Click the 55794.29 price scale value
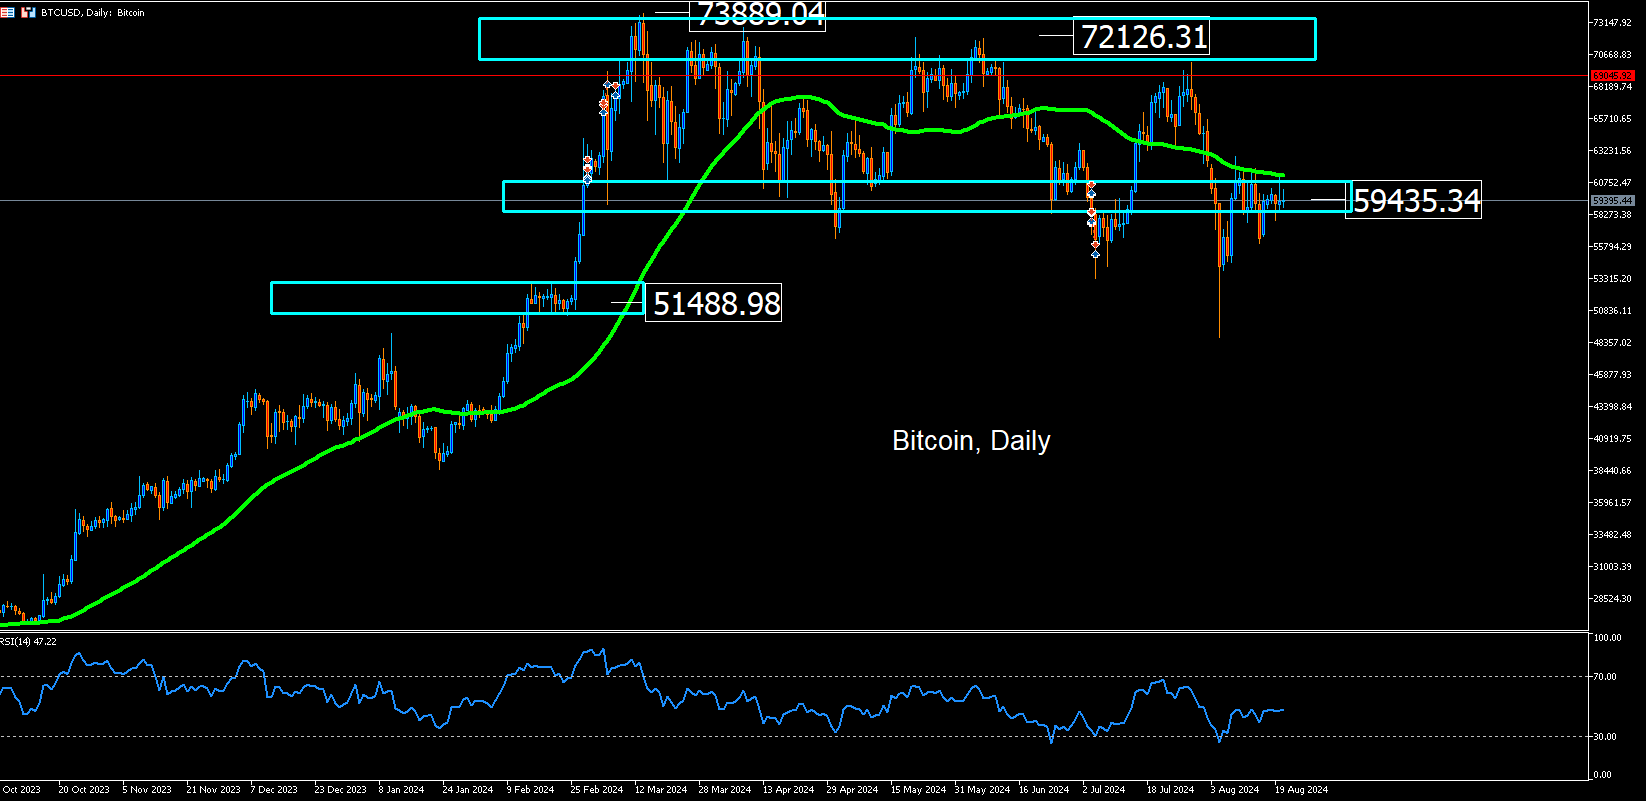Image resolution: width=1646 pixels, height=801 pixels. [x=1614, y=247]
